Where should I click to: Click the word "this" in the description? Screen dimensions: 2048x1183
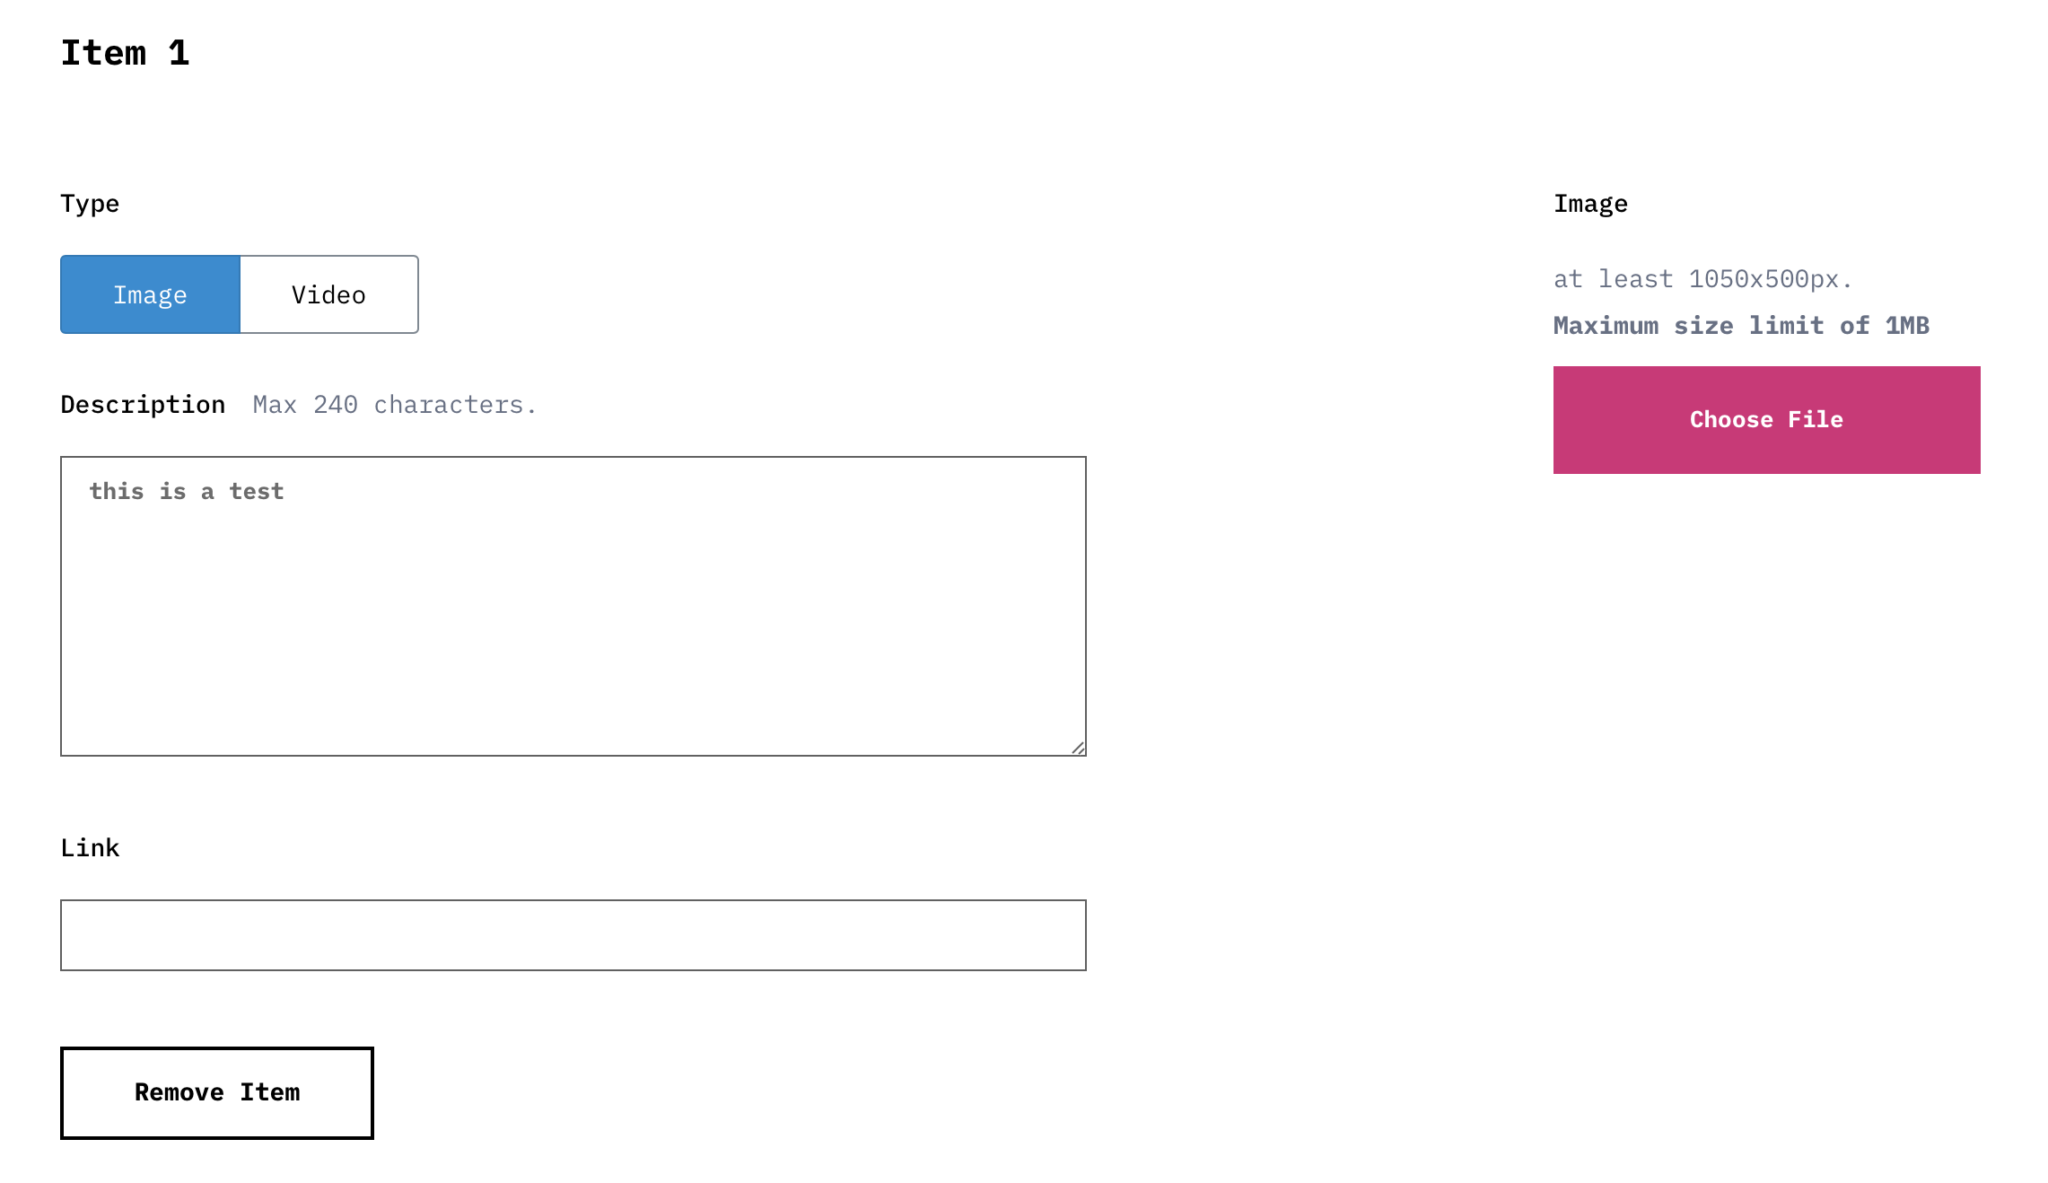(116, 492)
